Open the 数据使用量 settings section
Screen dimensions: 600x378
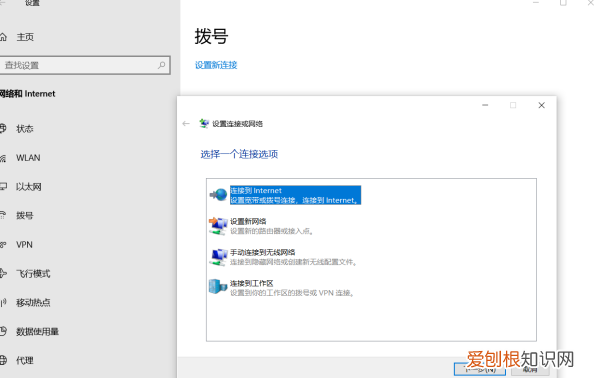[x=37, y=331]
